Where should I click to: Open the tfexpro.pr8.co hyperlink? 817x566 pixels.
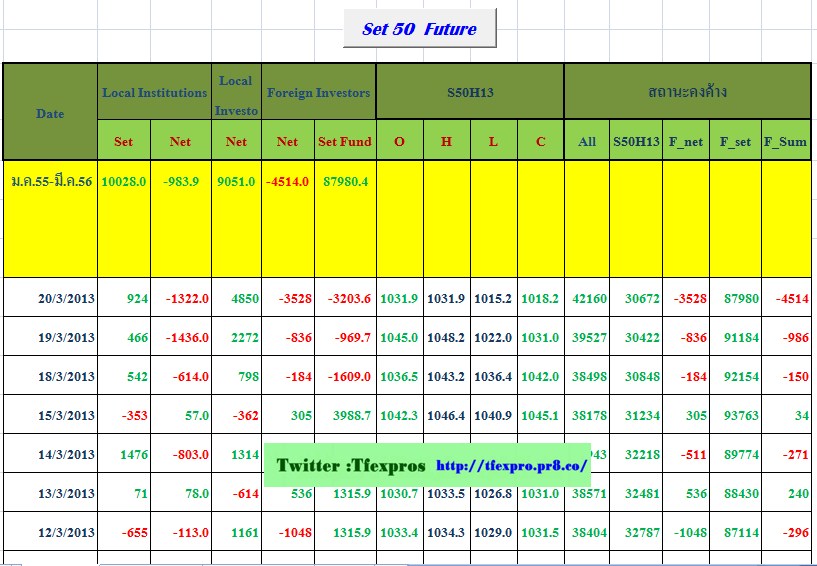click(x=513, y=466)
